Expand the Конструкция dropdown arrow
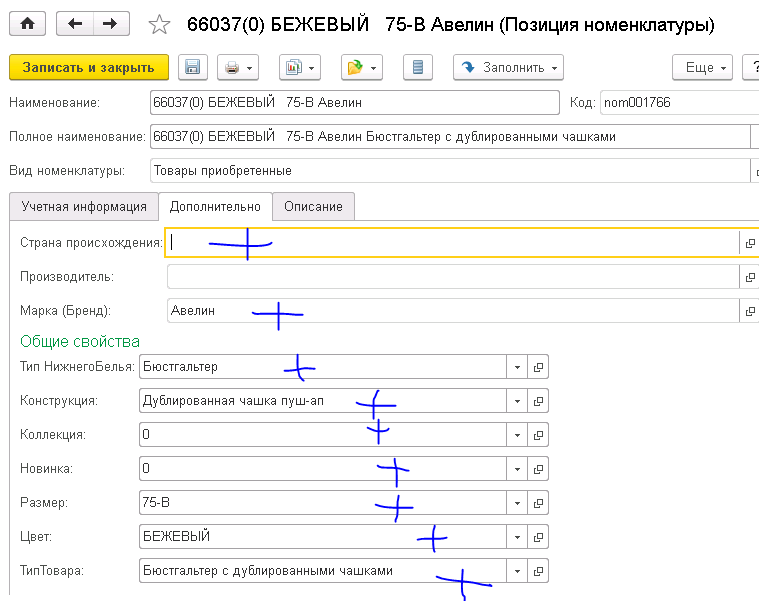The width and height of the screenshot is (759, 601). tap(517, 401)
